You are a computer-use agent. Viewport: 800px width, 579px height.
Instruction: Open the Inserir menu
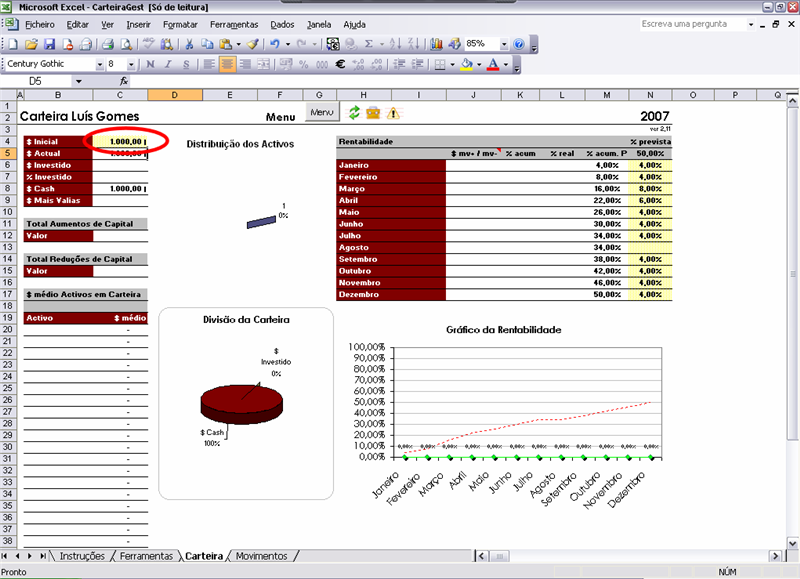pyautogui.click(x=139, y=24)
